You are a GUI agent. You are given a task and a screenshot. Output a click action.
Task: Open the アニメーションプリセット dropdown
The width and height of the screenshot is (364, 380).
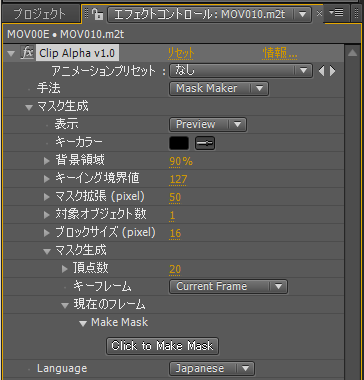pos(241,71)
